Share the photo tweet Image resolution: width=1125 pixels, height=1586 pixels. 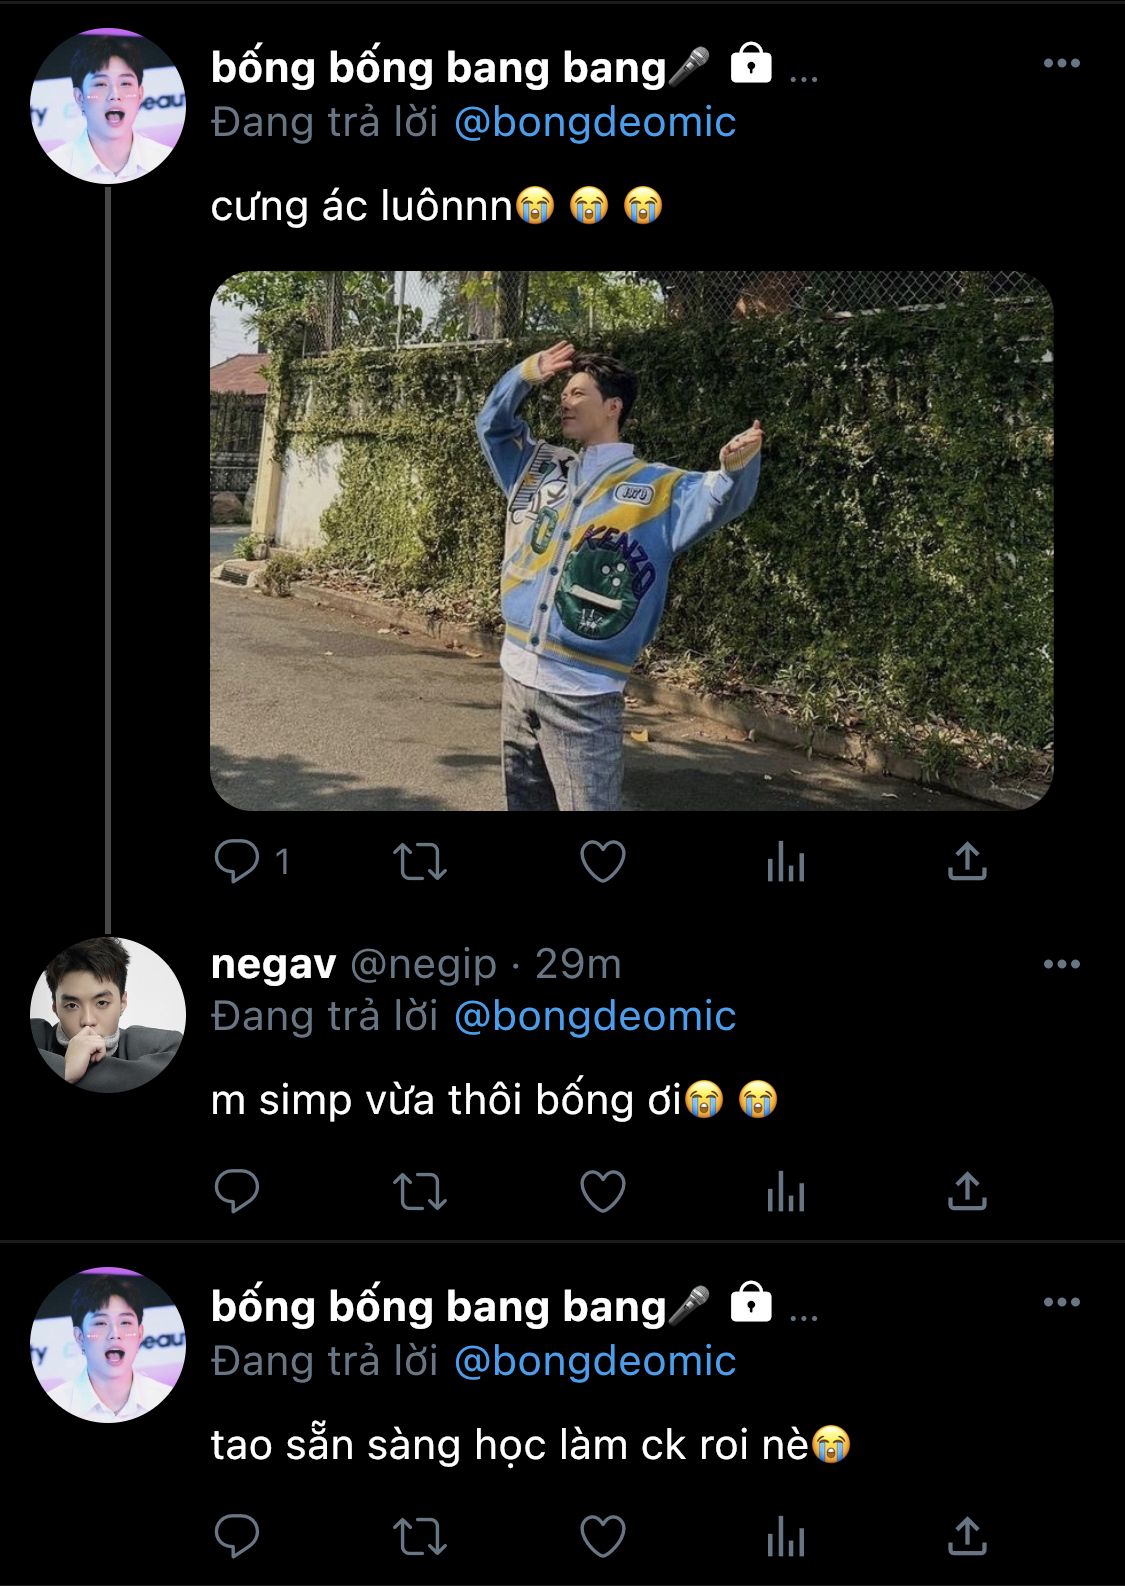pos(967,862)
